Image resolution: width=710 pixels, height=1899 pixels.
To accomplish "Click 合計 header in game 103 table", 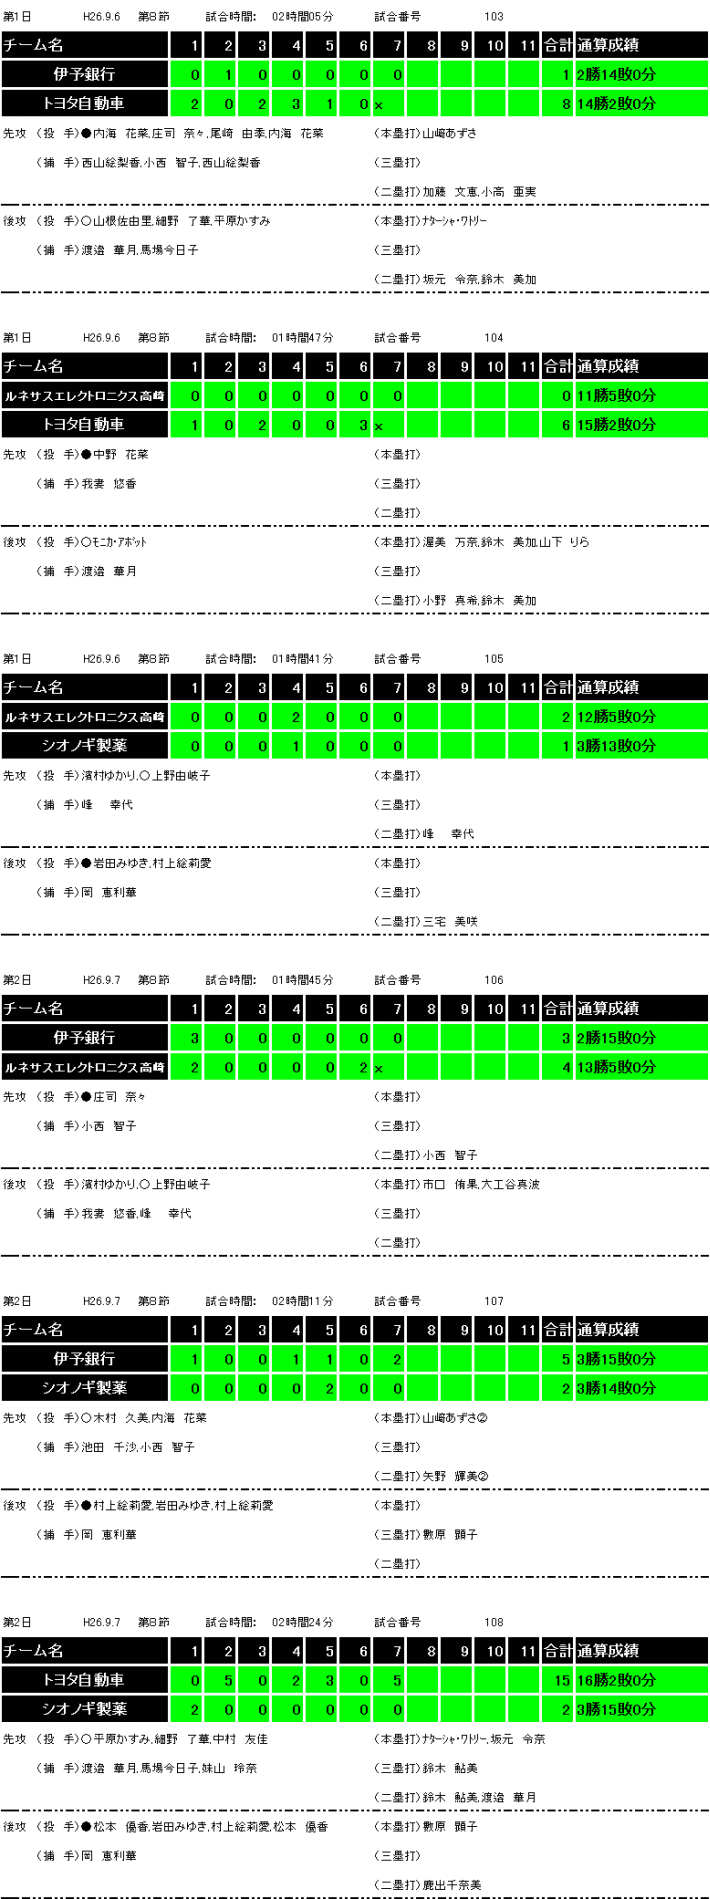I will tap(559, 45).
